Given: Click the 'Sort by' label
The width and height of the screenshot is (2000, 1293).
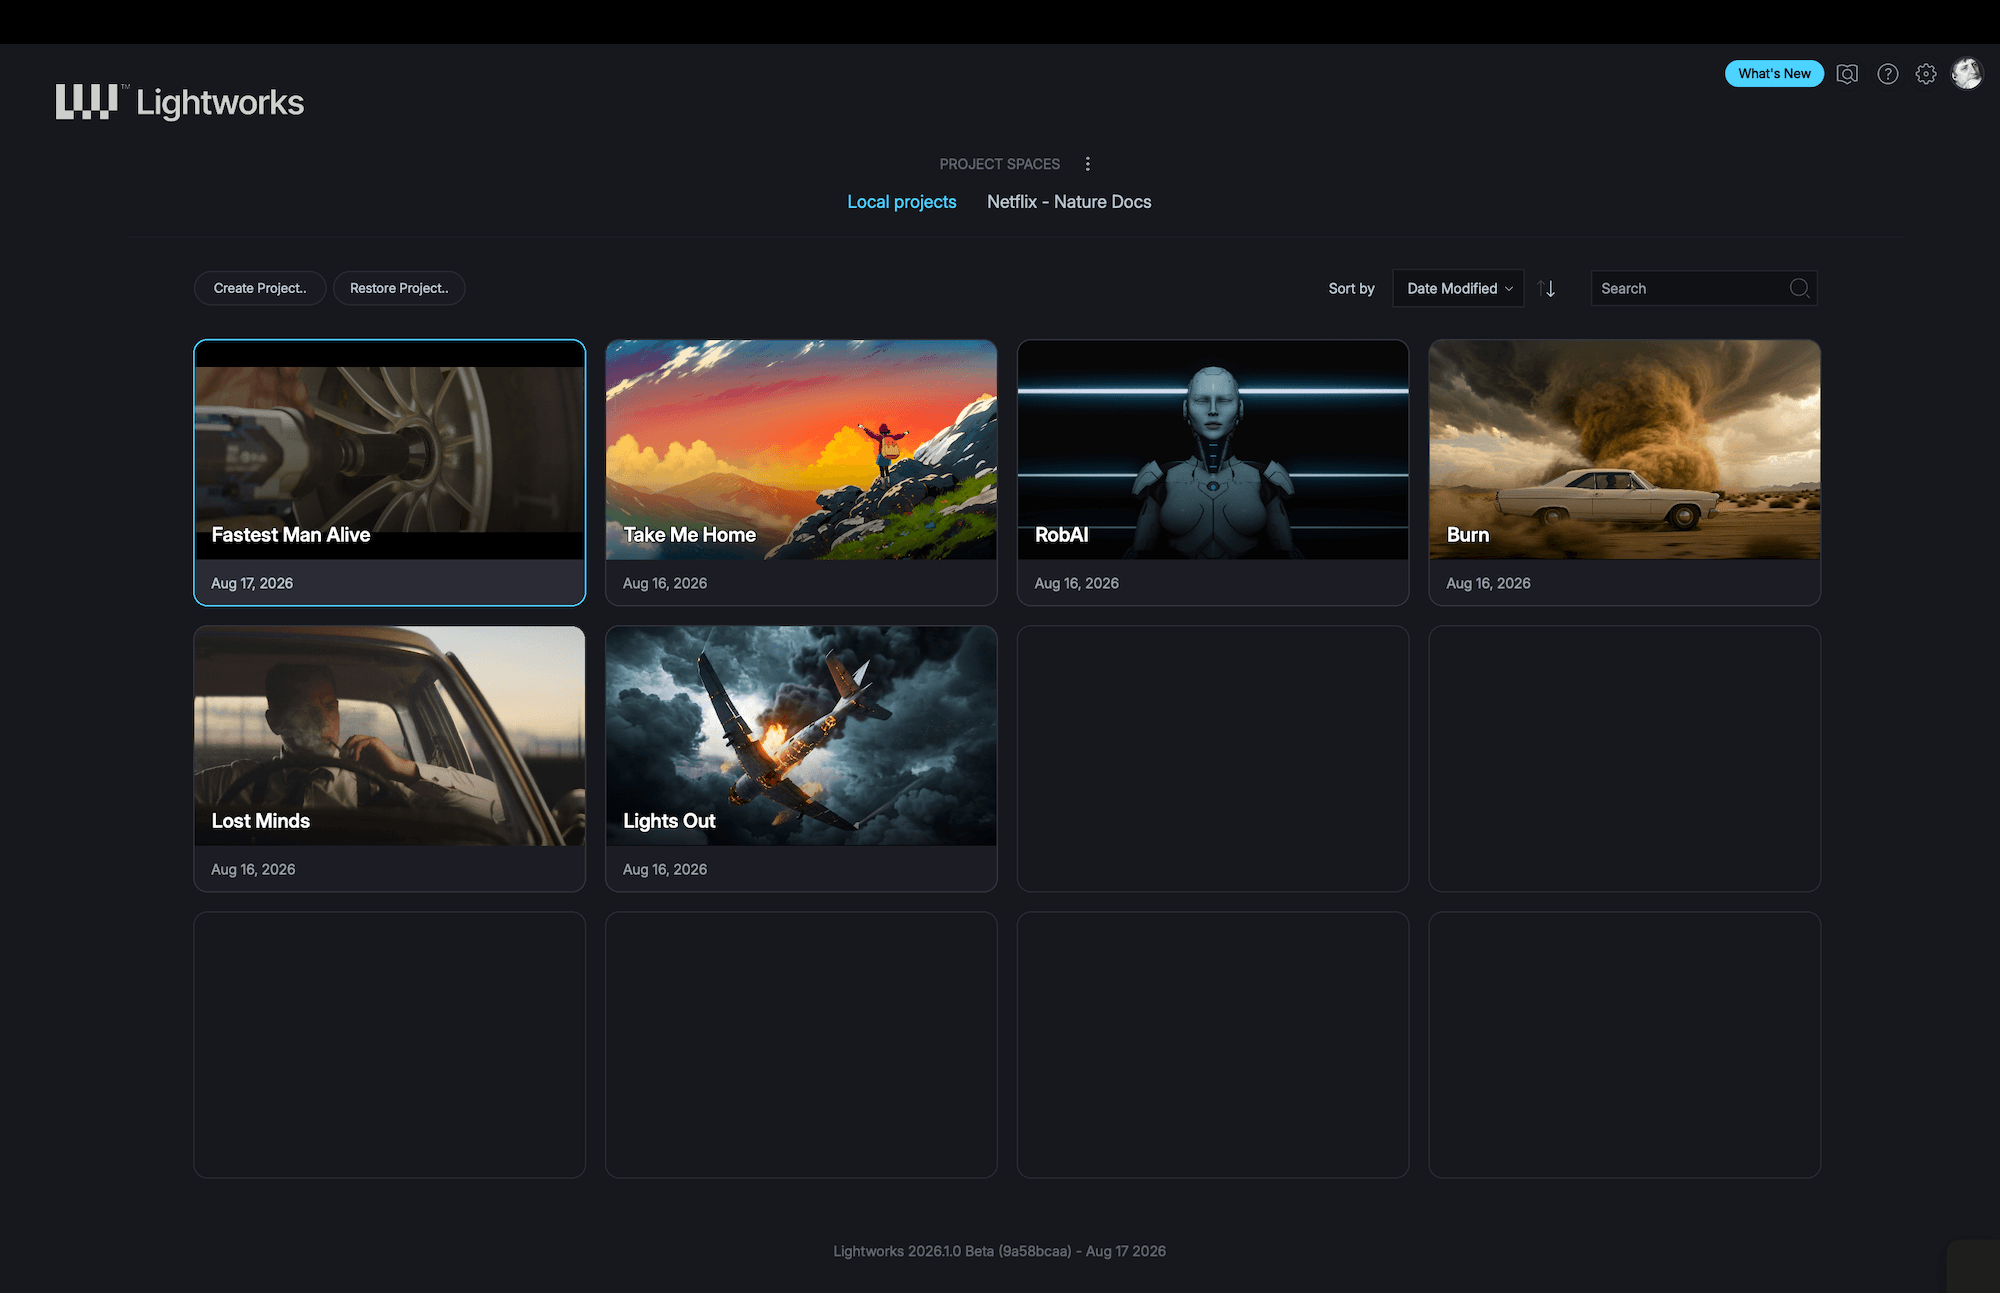Looking at the screenshot, I should tap(1351, 288).
